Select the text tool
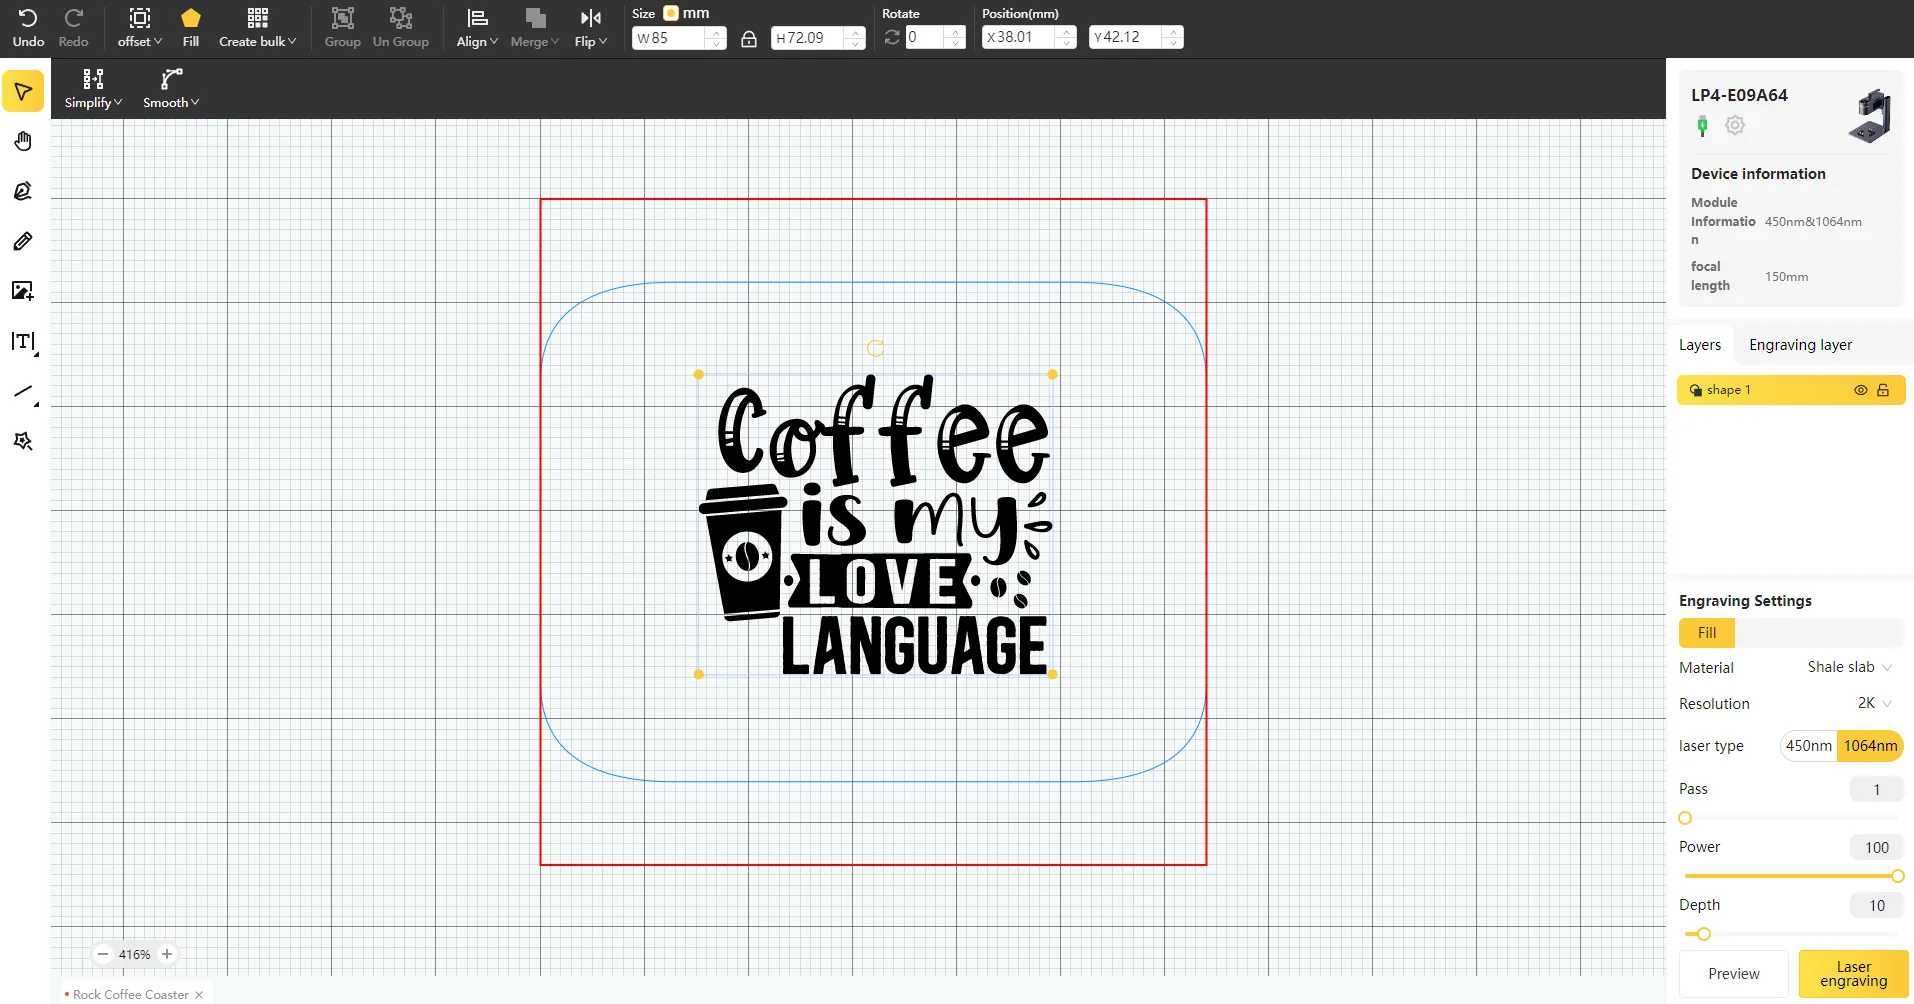 click(x=23, y=342)
